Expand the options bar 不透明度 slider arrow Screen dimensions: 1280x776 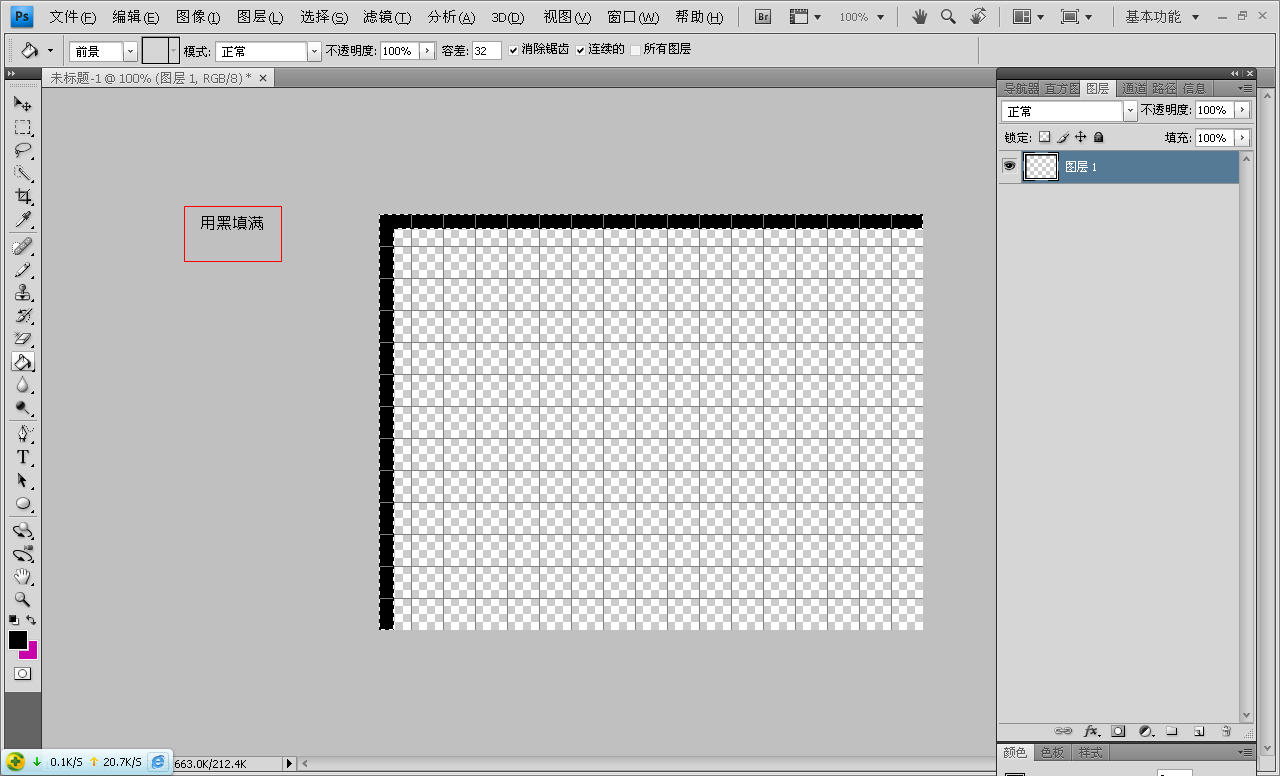428,51
